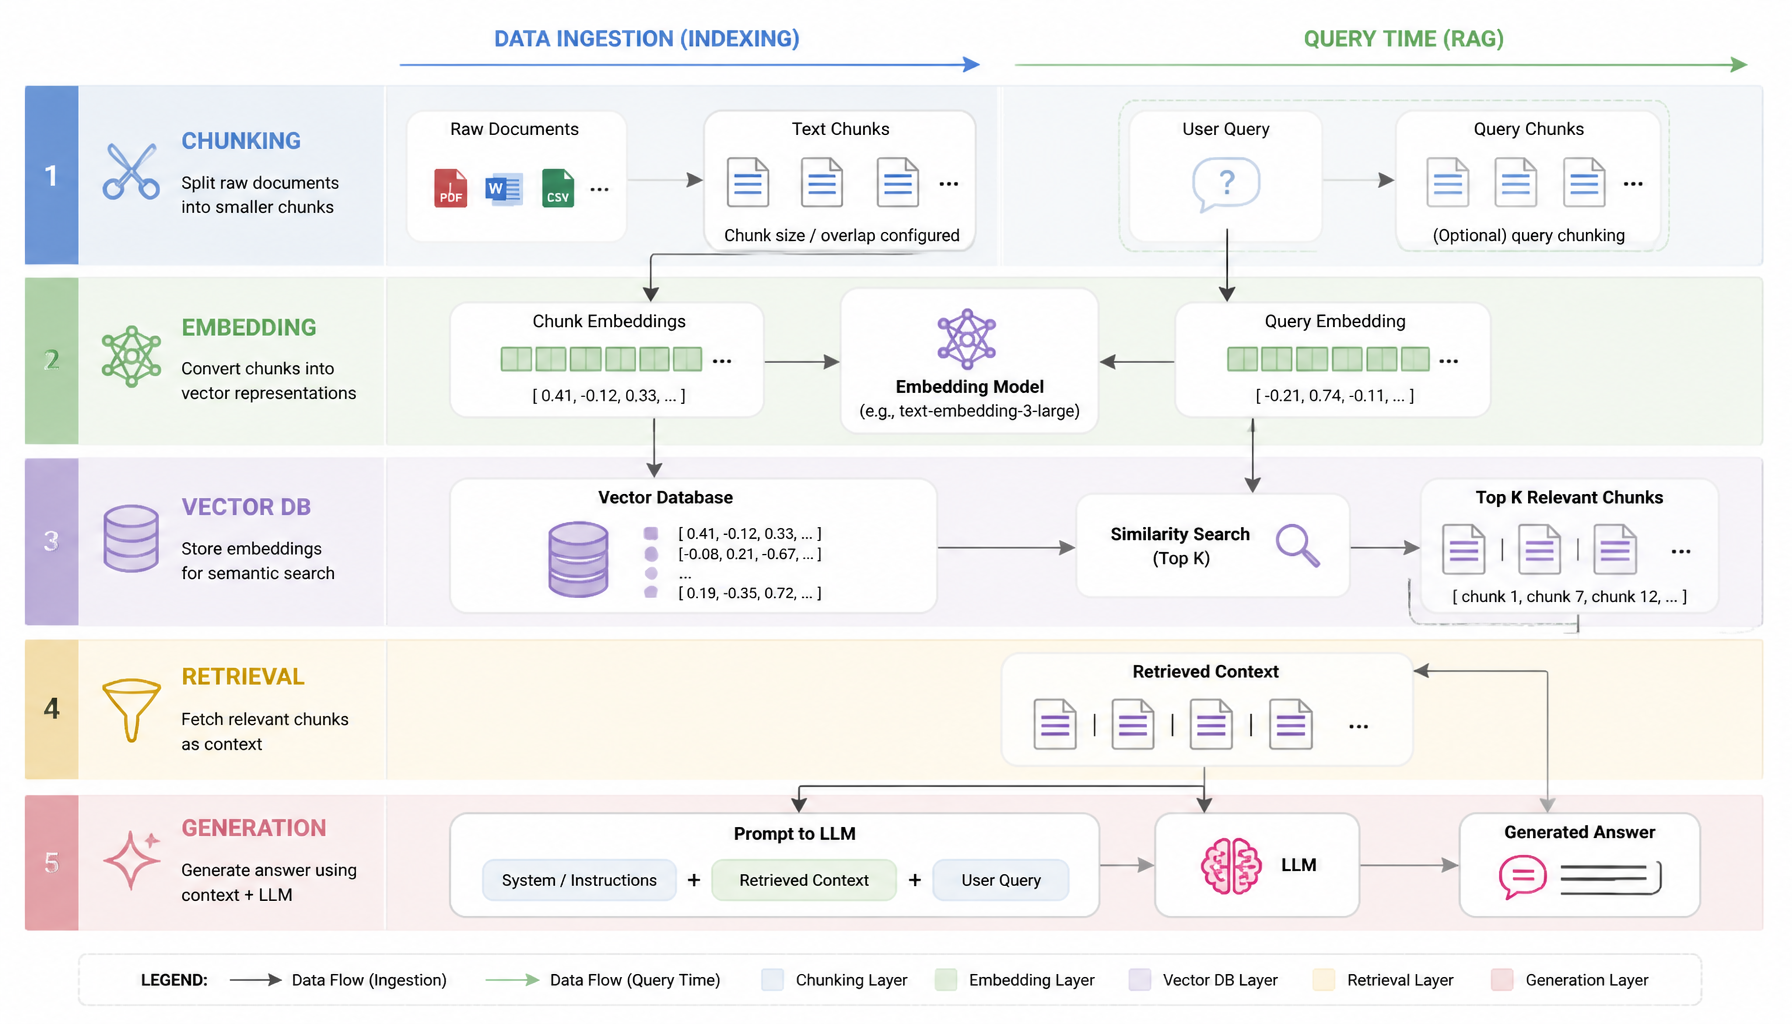Click the first document icon in Text Chunks
This screenshot has width=1792, height=1024.
747,183
